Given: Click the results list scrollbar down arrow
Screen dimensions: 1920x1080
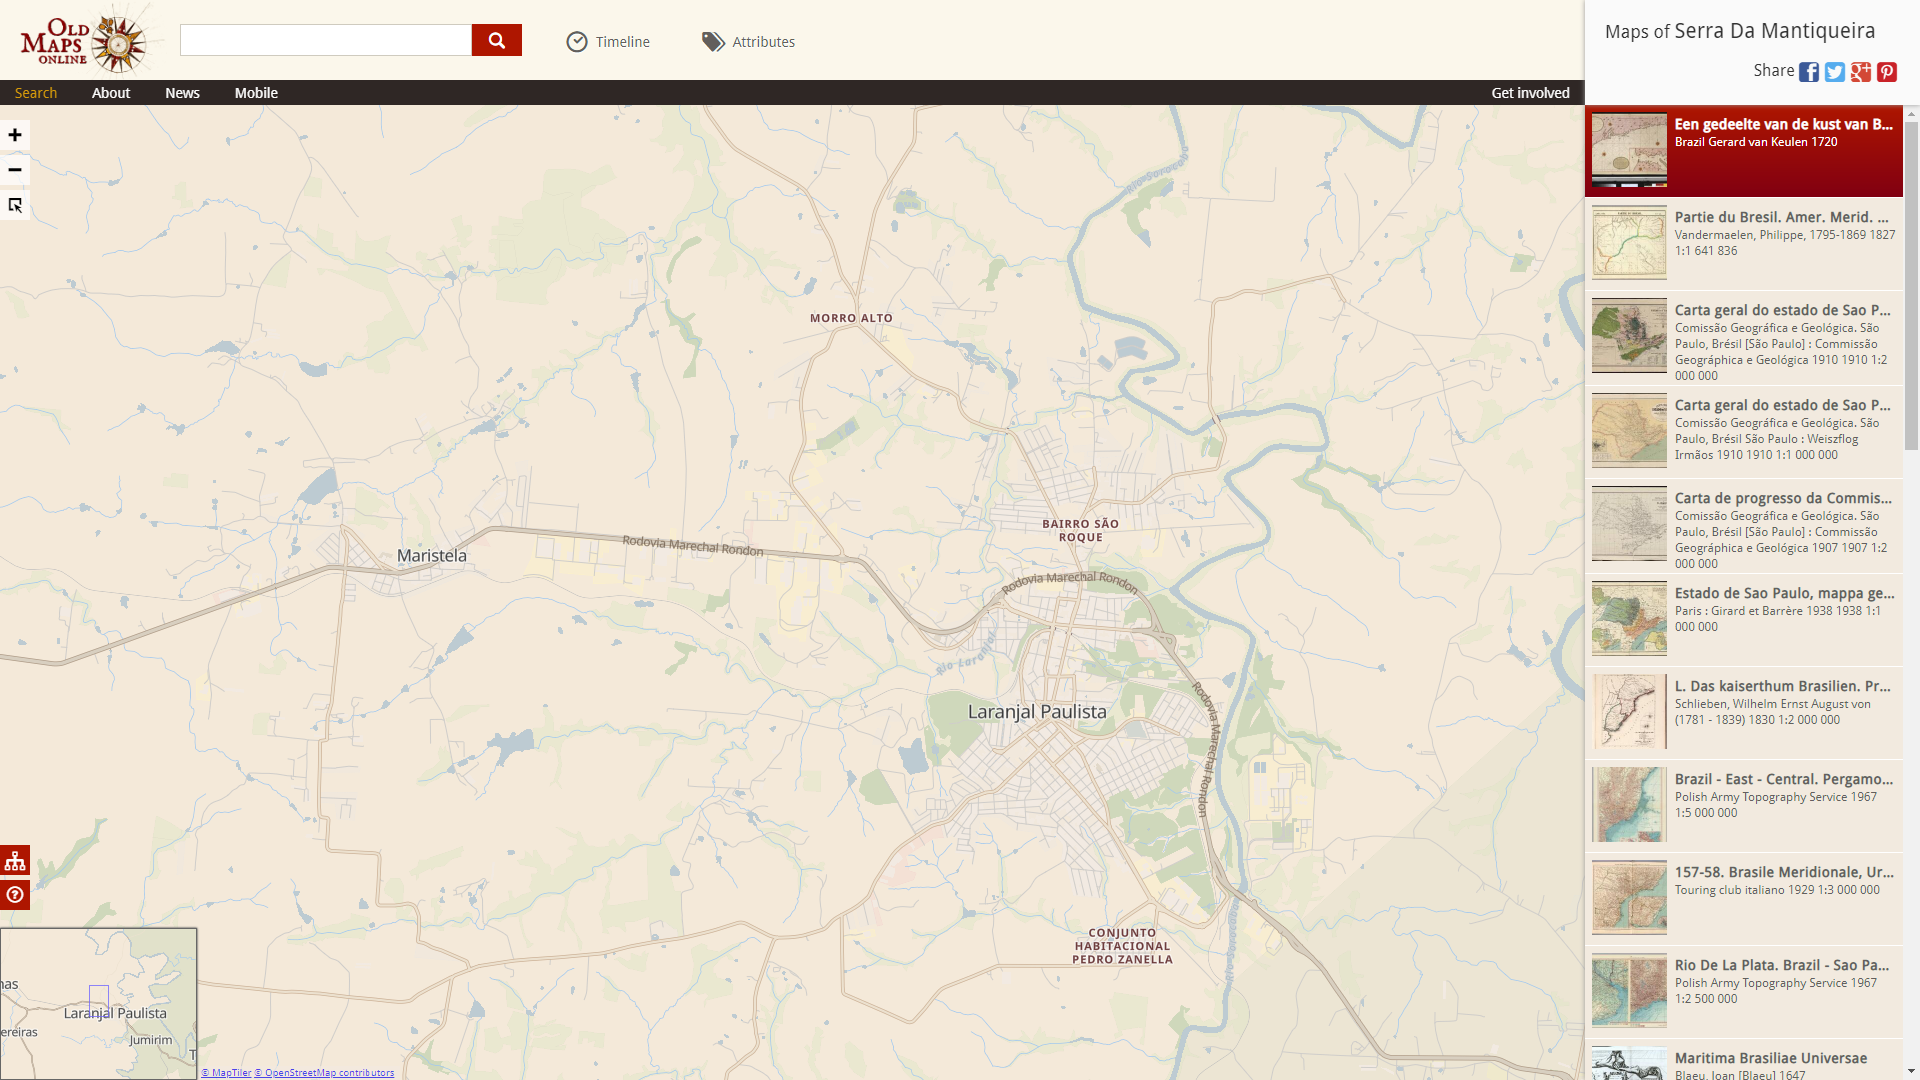Looking at the screenshot, I should pos(1911,1071).
